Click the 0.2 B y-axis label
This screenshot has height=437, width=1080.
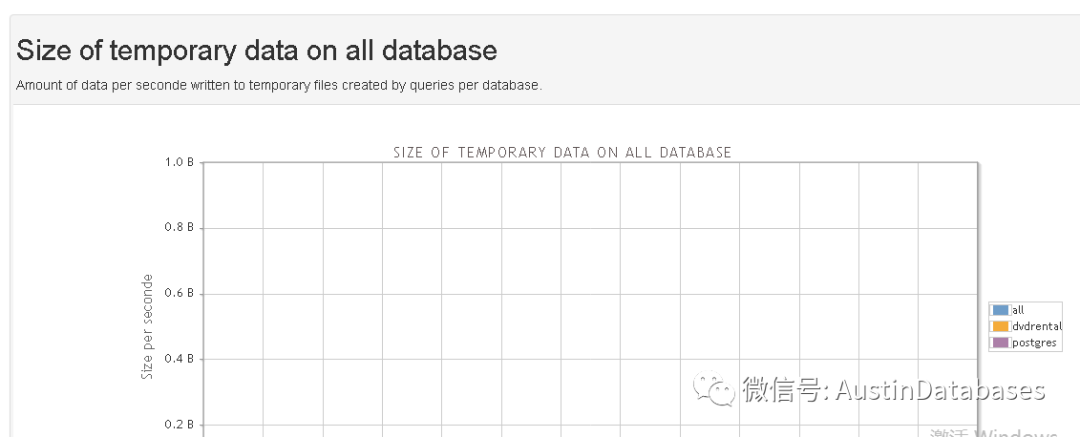point(180,425)
